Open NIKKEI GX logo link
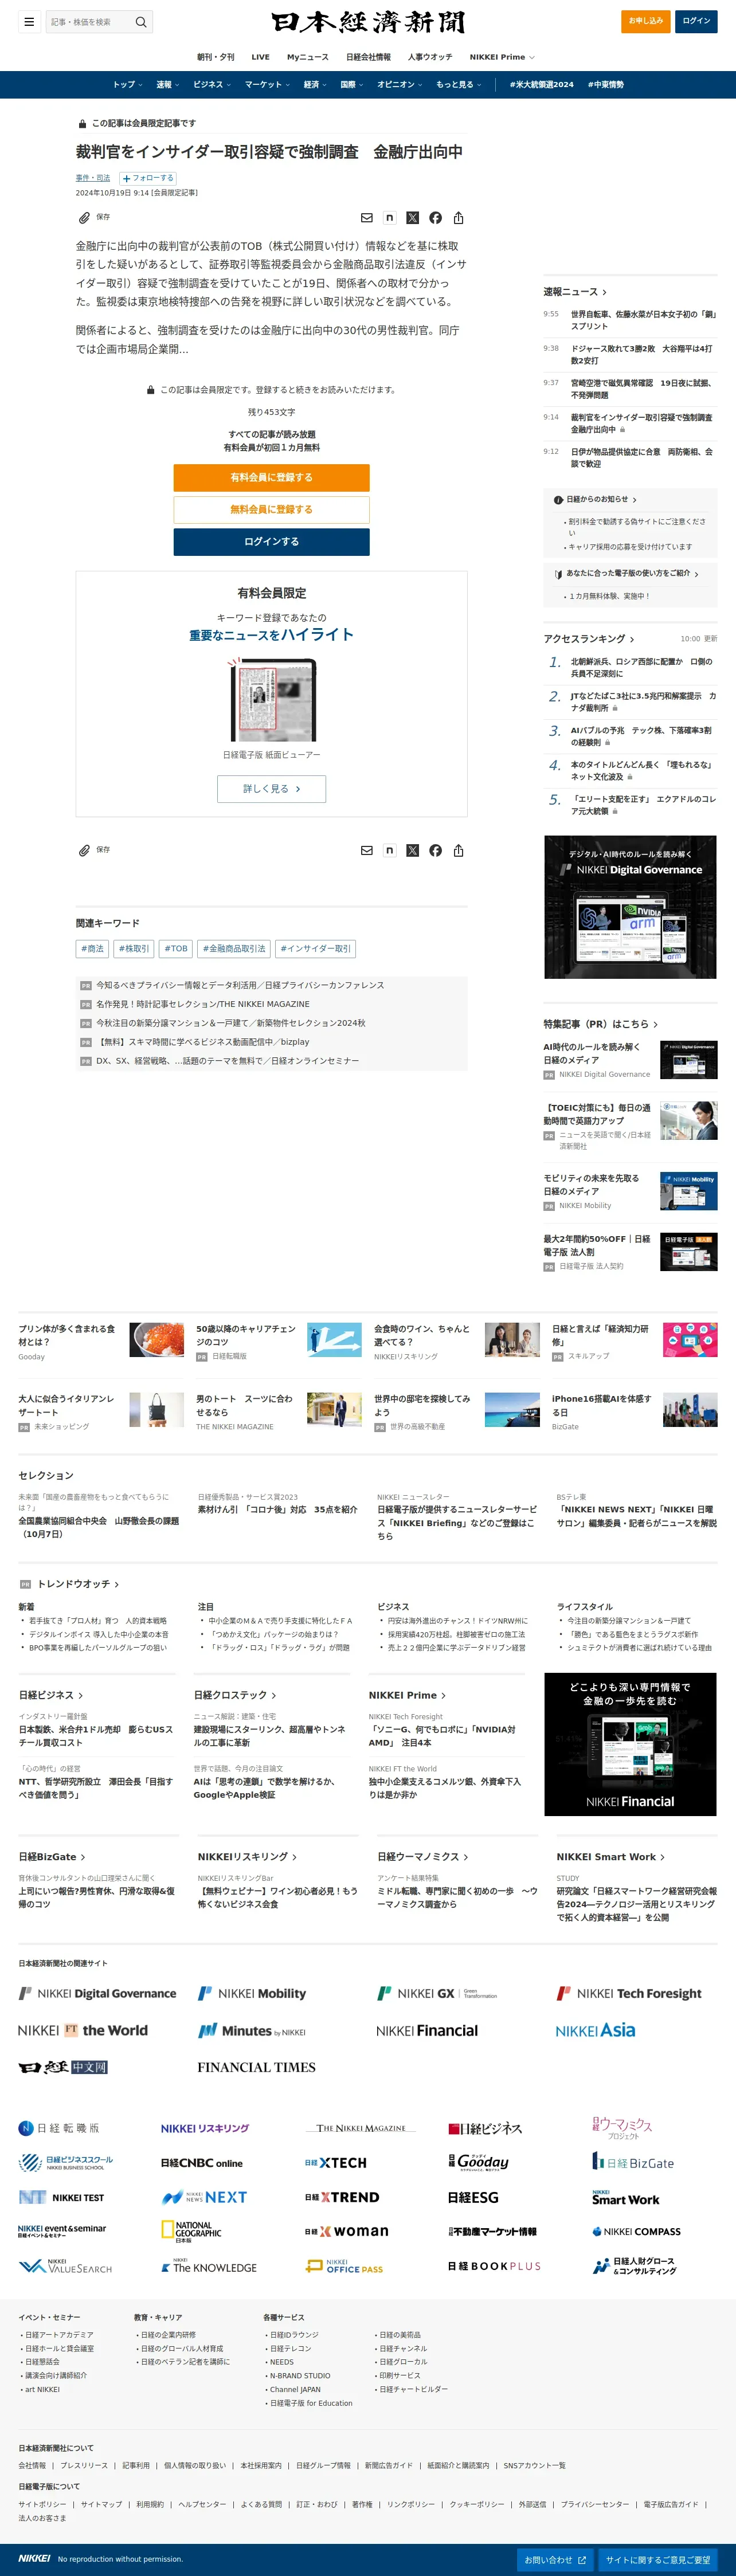The width and height of the screenshot is (736, 2576). (x=437, y=1994)
